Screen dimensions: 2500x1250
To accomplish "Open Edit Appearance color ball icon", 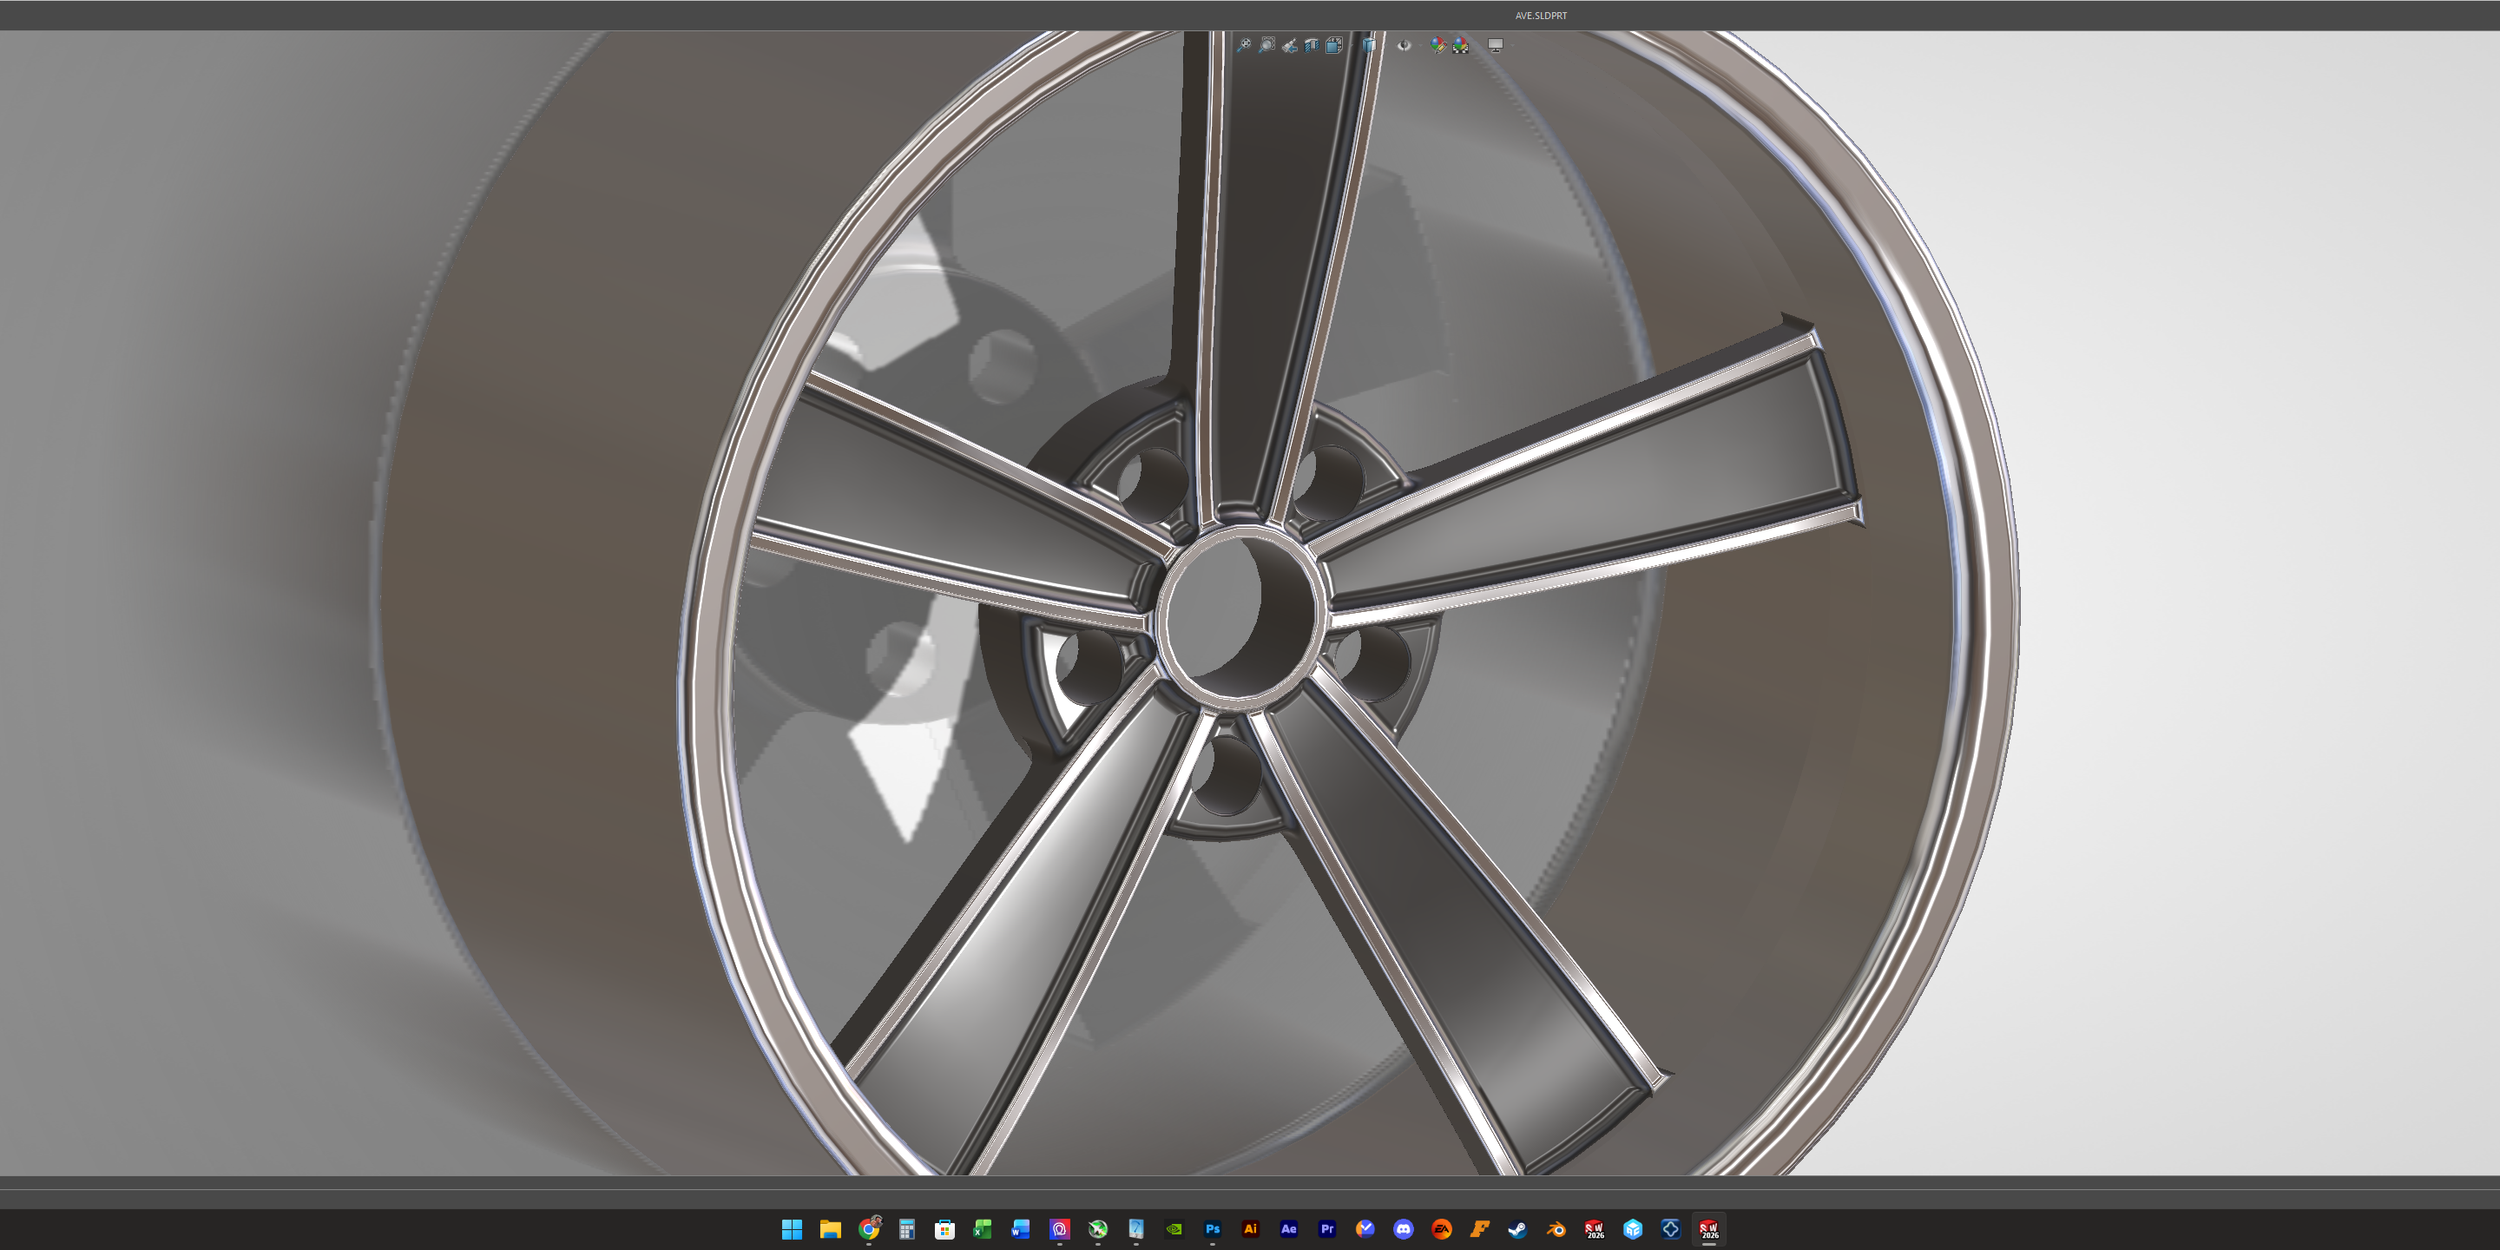I will point(1438,45).
